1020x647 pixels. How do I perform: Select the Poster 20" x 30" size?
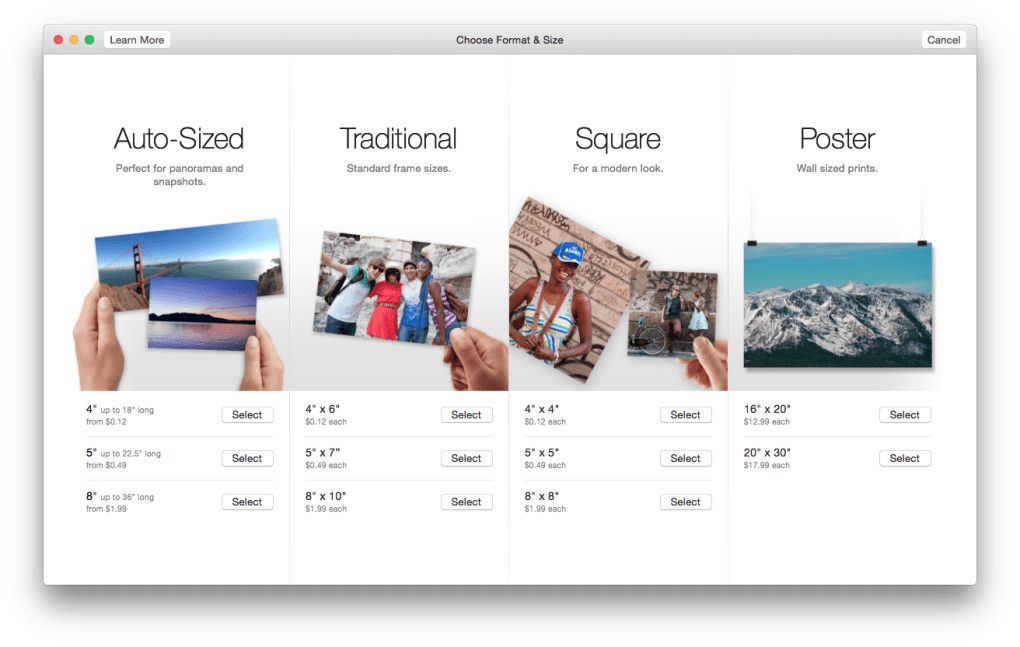click(905, 458)
